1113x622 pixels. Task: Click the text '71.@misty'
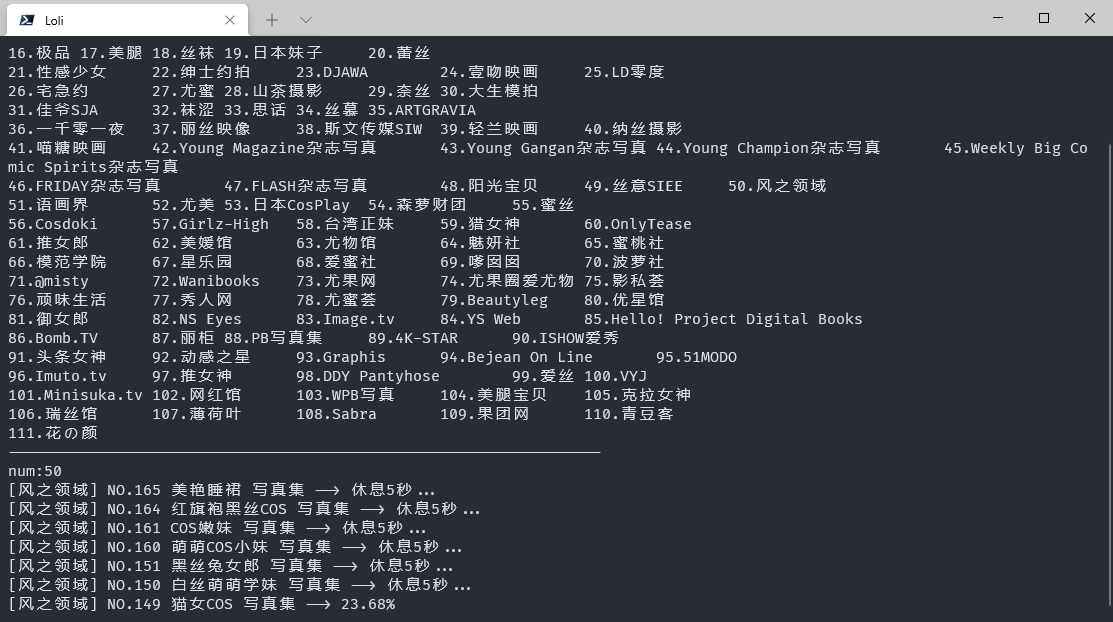(48, 281)
